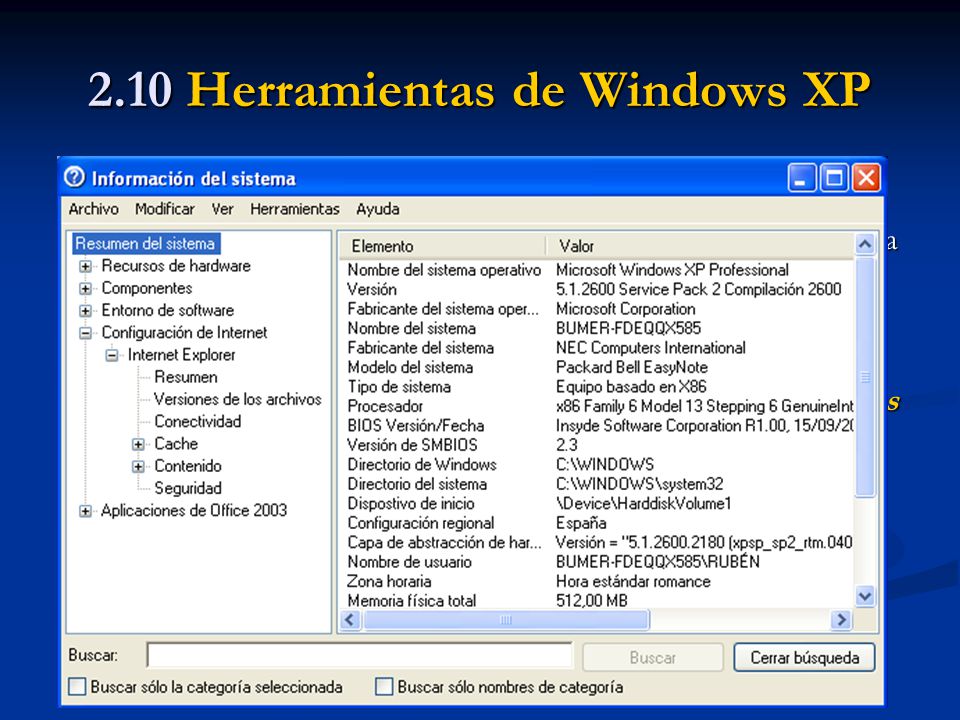
Task: Open the Ayuda menu
Action: pos(378,209)
